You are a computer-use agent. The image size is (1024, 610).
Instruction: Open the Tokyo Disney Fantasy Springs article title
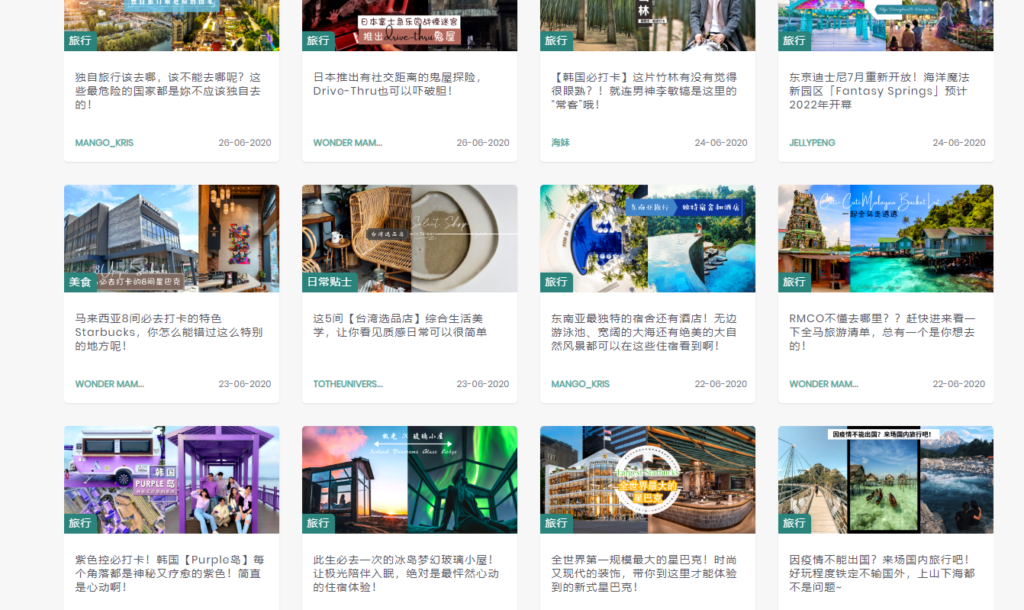pos(880,91)
